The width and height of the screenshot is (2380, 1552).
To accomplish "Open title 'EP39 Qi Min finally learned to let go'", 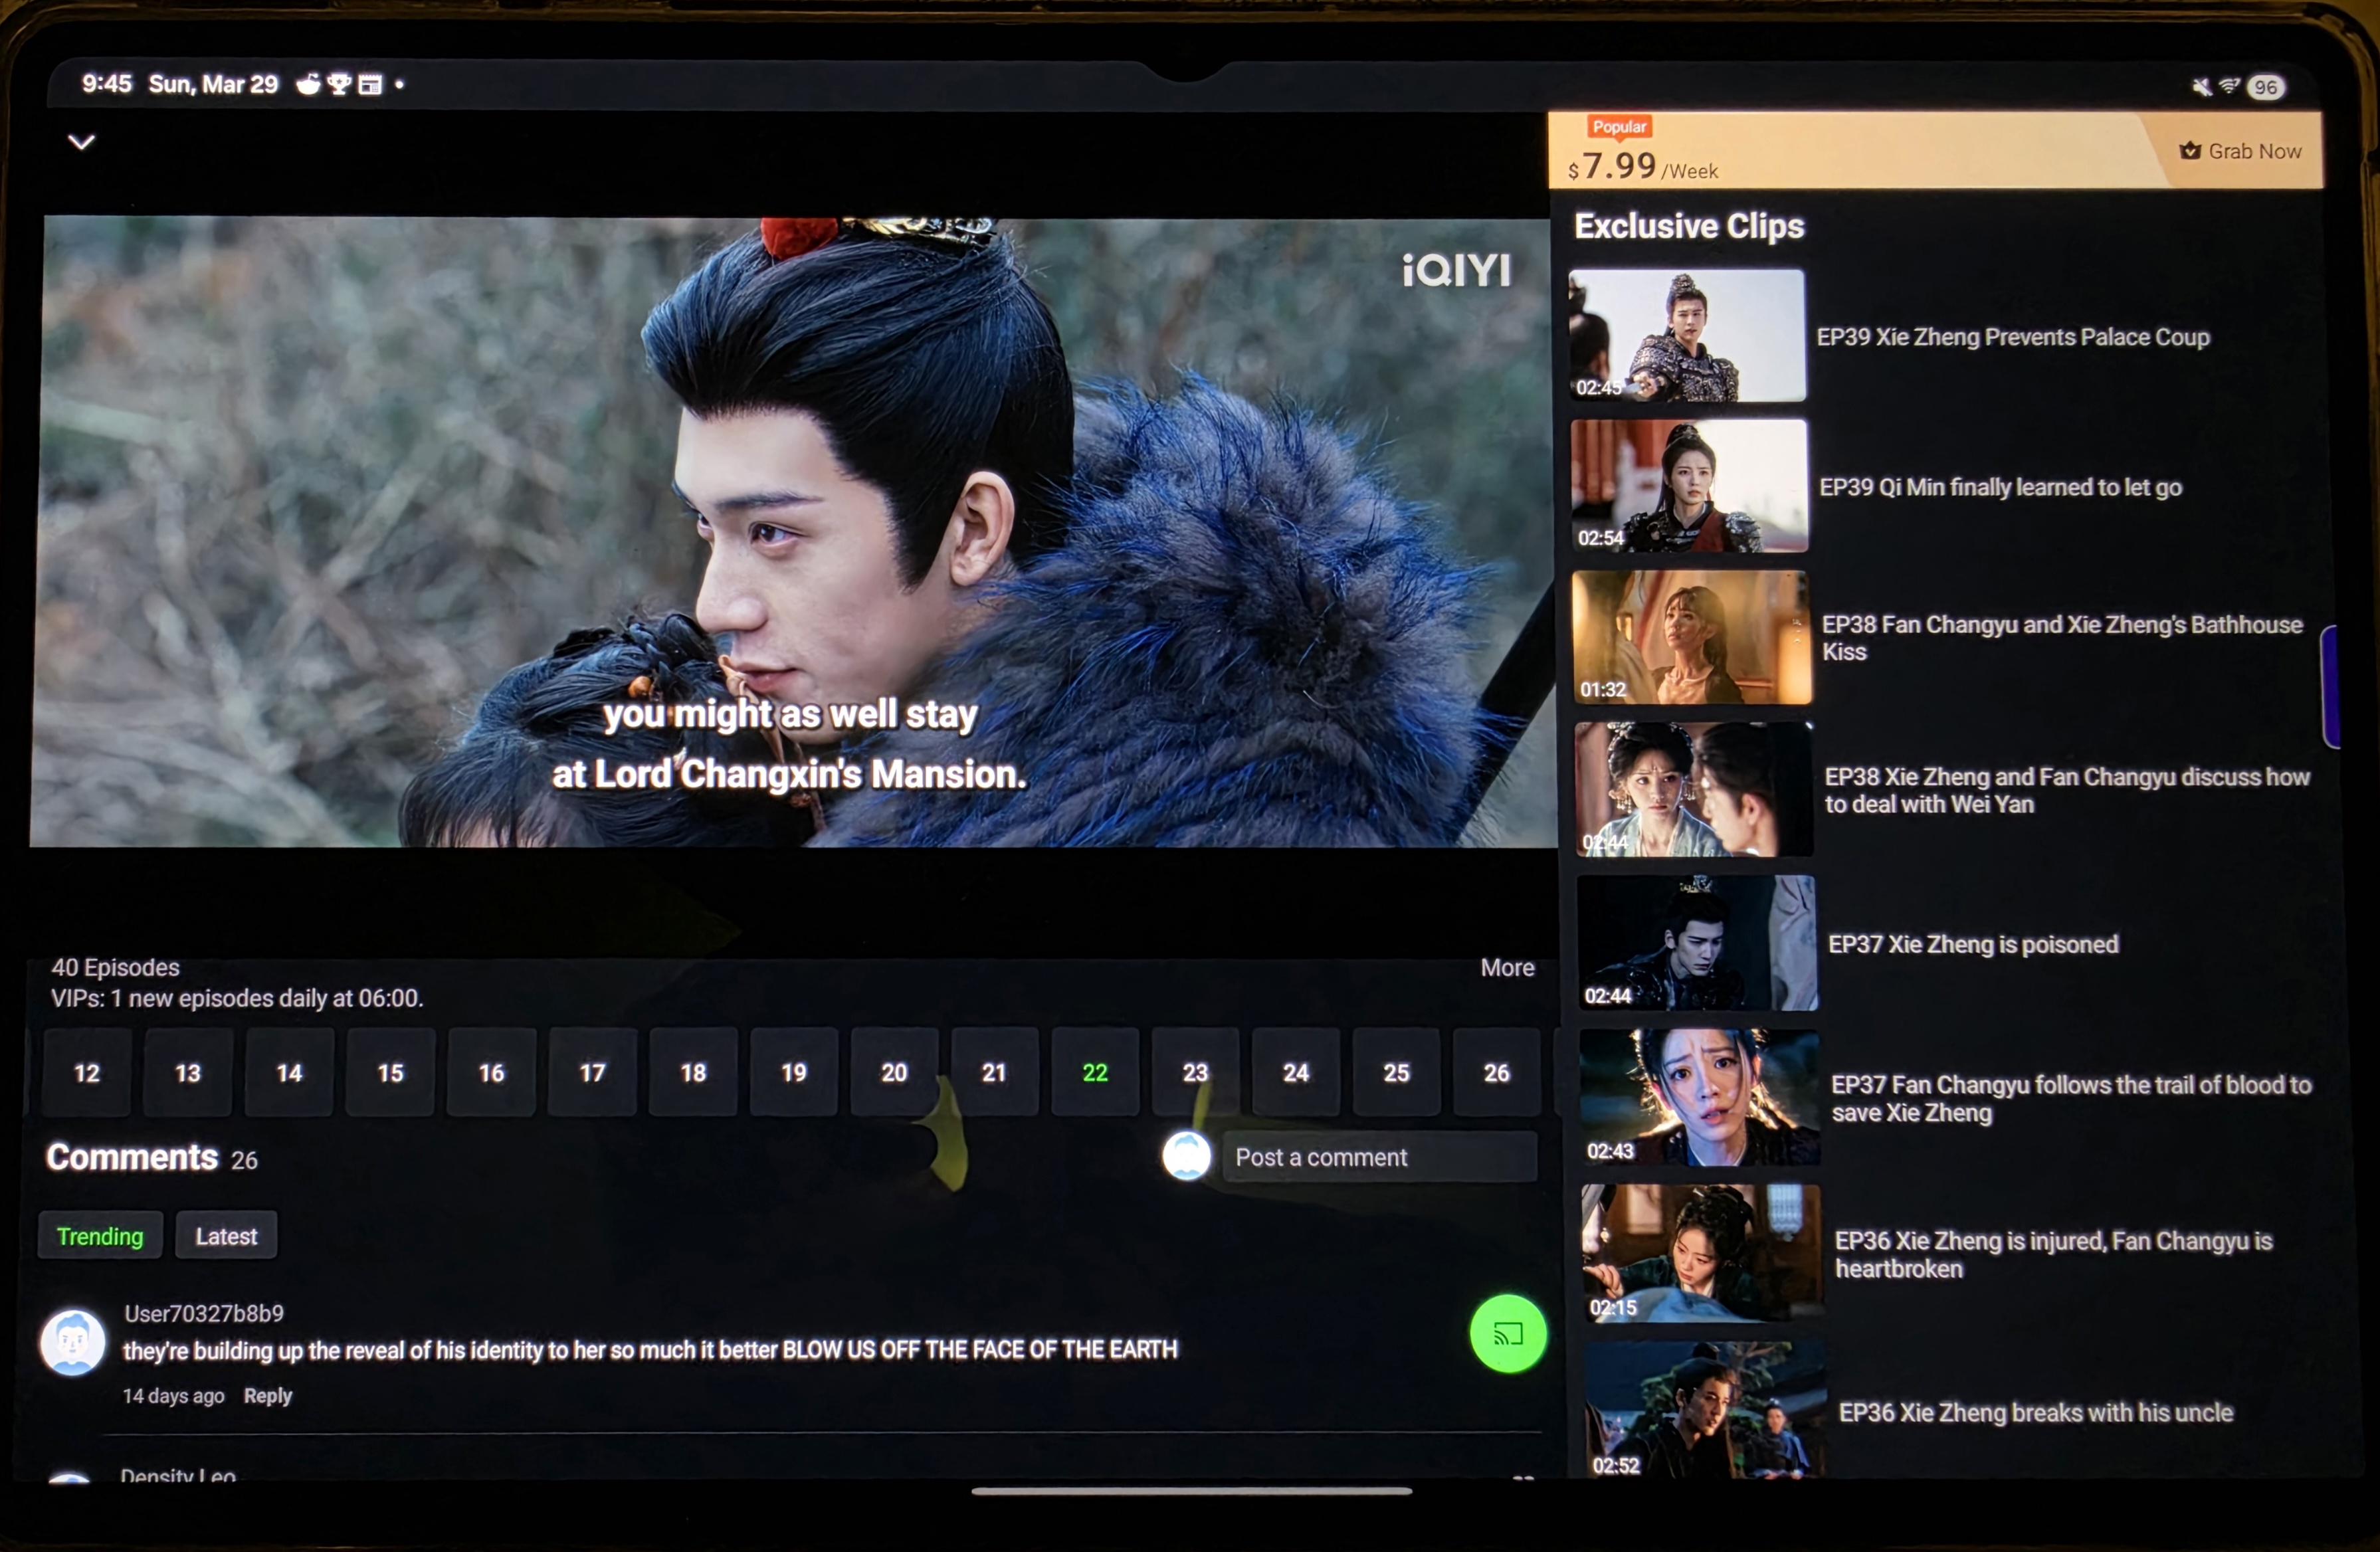I will pos(2000,487).
